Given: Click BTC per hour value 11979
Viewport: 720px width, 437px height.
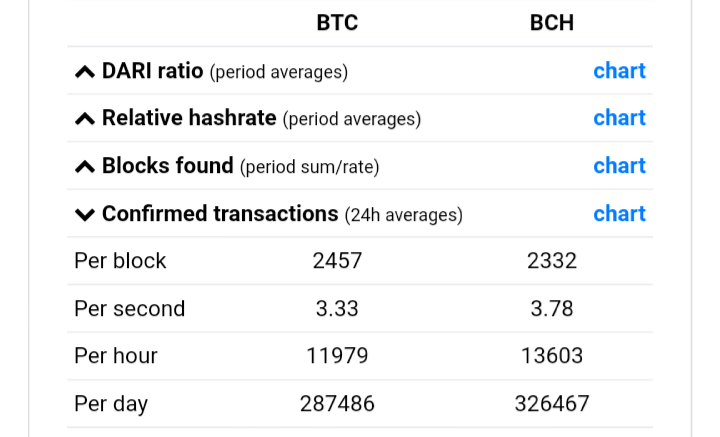Looking at the screenshot, I should pyautogui.click(x=337, y=356).
